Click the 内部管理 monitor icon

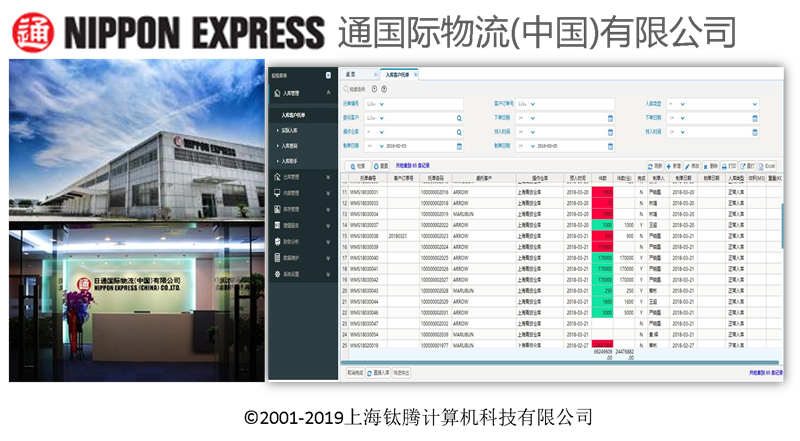(277, 193)
